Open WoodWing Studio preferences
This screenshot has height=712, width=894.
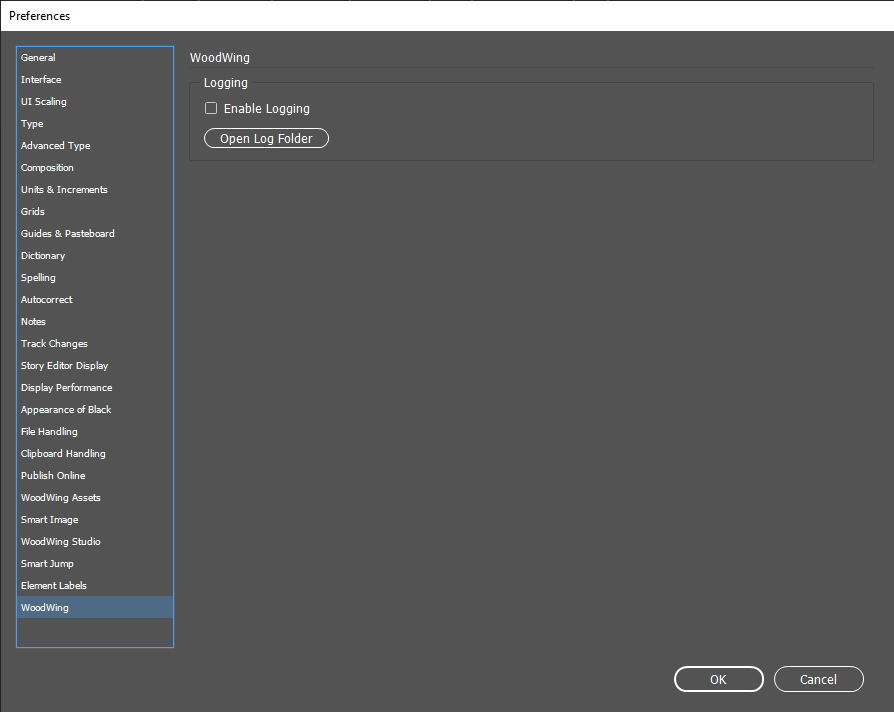[61, 542]
